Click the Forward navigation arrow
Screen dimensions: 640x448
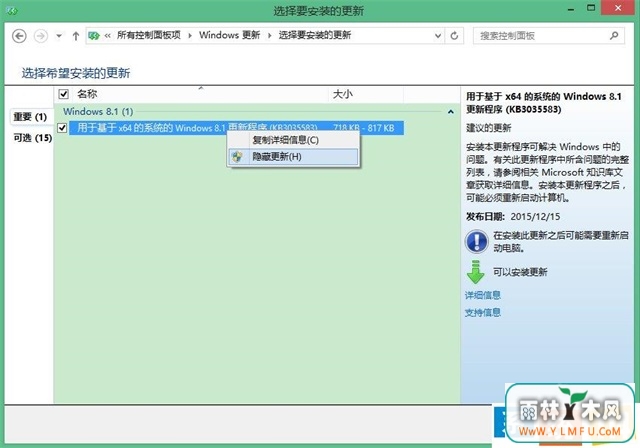click(x=40, y=36)
